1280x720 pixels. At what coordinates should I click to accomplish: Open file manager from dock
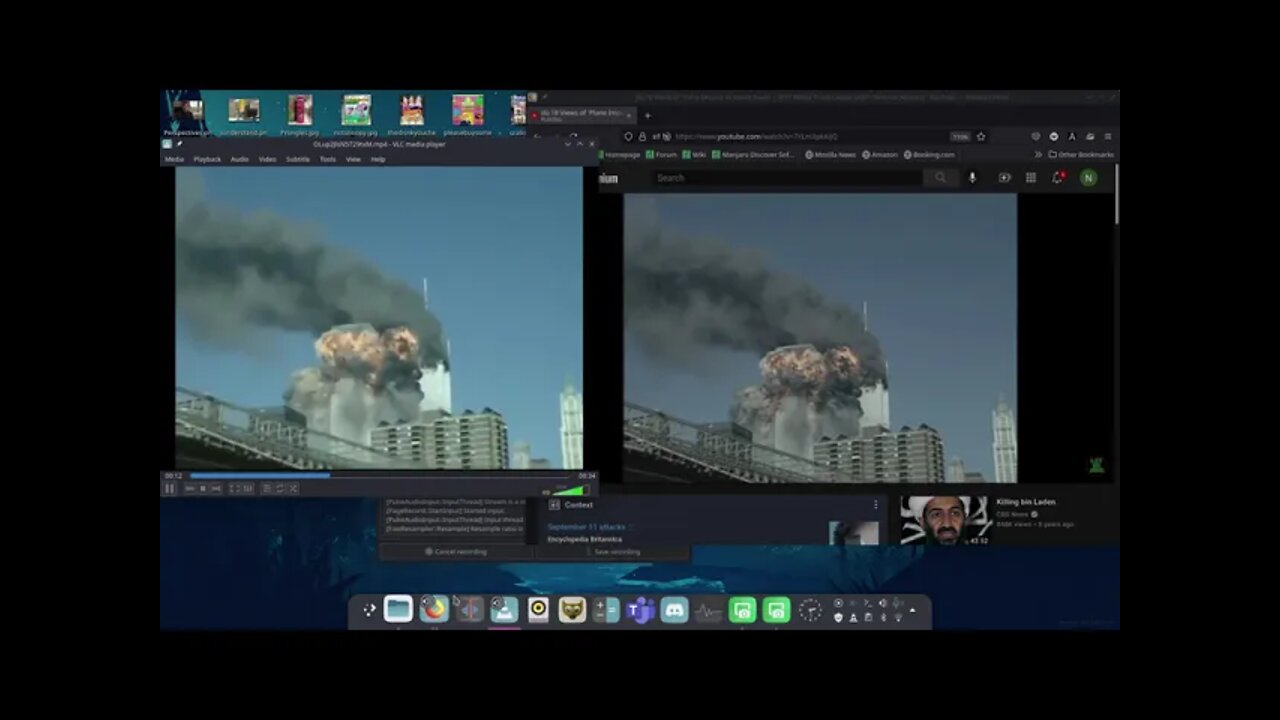[x=398, y=609]
